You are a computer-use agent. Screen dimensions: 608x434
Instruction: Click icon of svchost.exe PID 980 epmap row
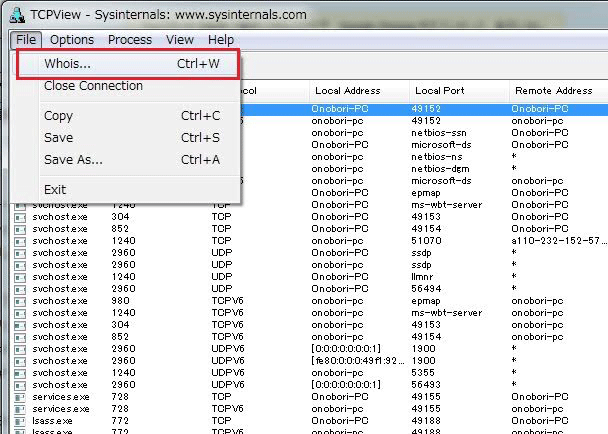click(20, 302)
